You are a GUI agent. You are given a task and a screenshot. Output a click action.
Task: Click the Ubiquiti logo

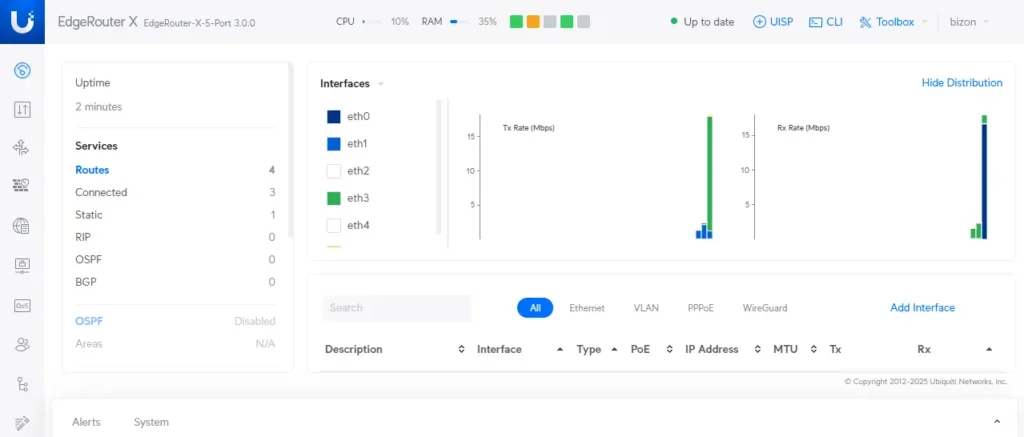click(22, 22)
